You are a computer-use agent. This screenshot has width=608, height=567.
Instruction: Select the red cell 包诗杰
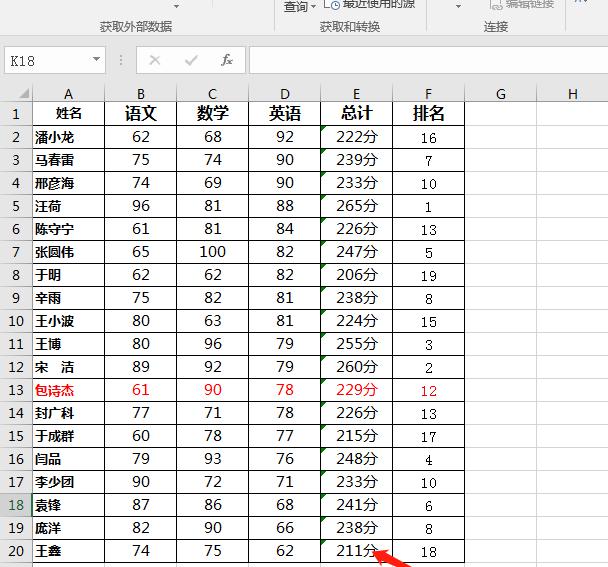(69, 390)
